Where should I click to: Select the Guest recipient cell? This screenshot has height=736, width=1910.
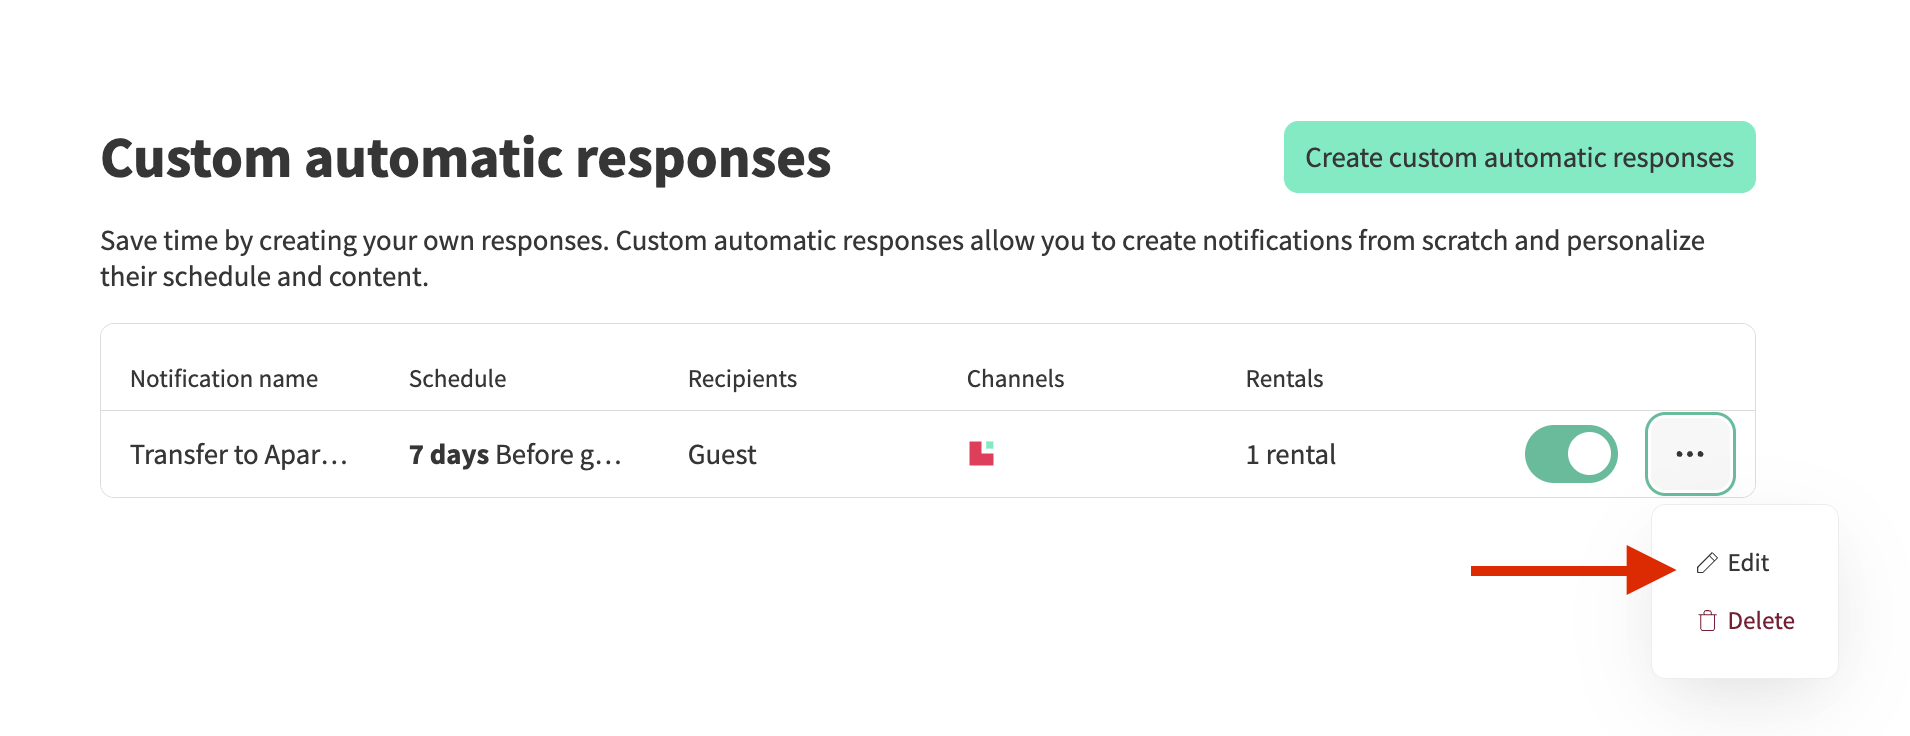click(x=722, y=455)
